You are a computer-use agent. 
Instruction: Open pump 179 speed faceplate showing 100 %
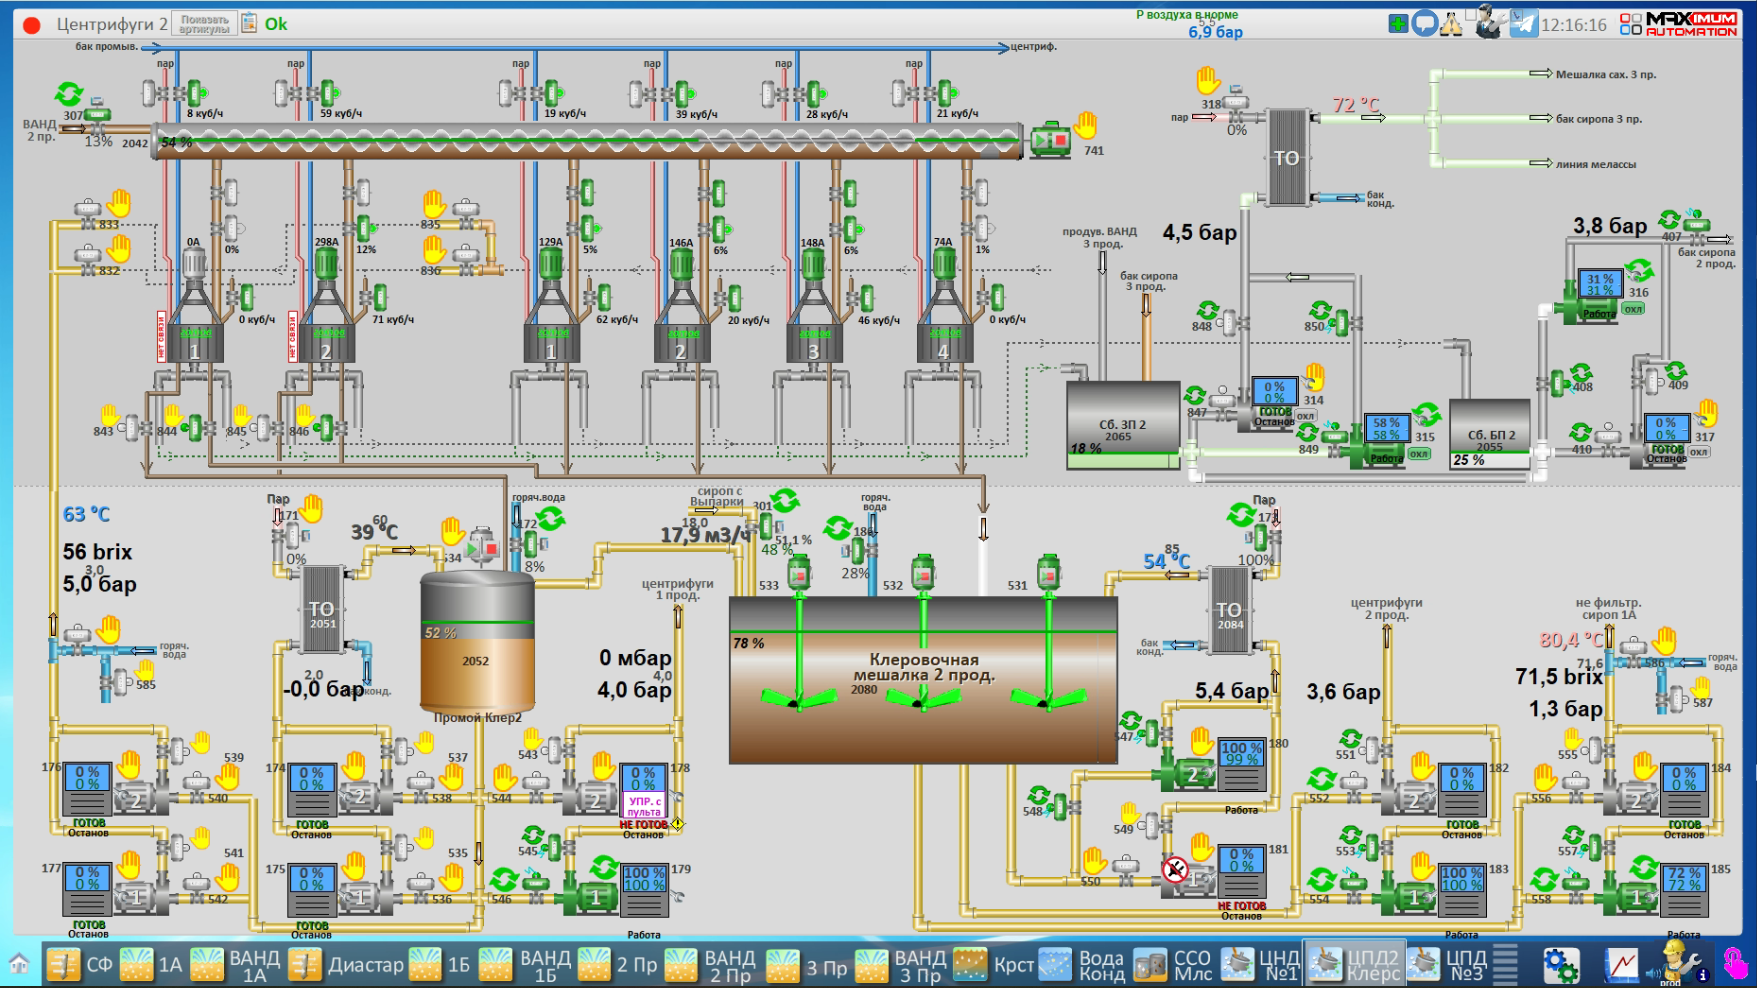pos(645,880)
